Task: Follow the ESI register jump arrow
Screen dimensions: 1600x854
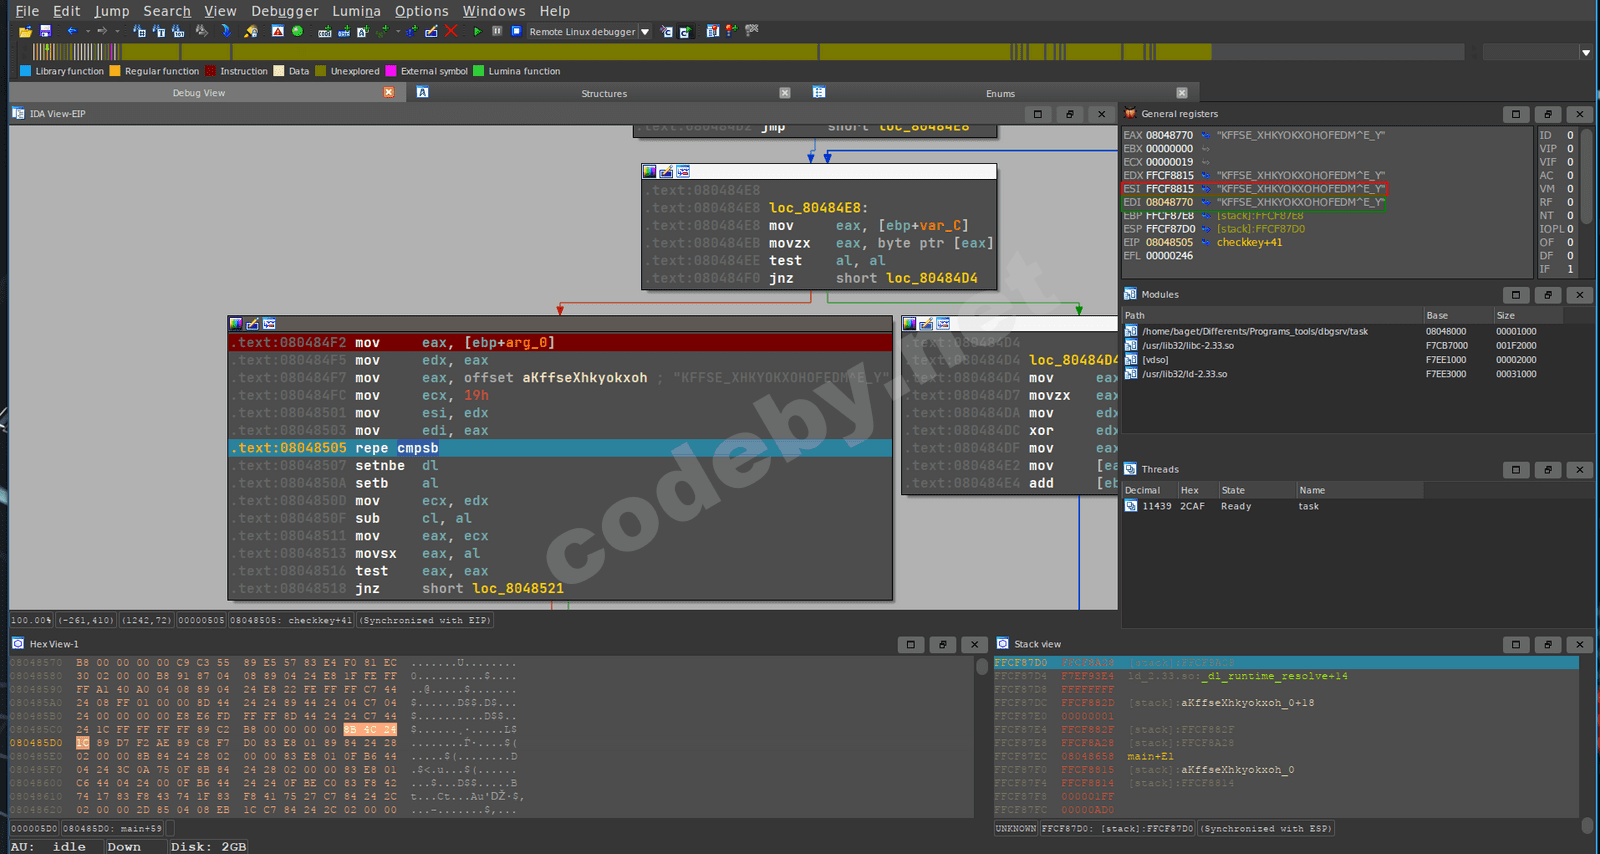Action: (1205, 188)
